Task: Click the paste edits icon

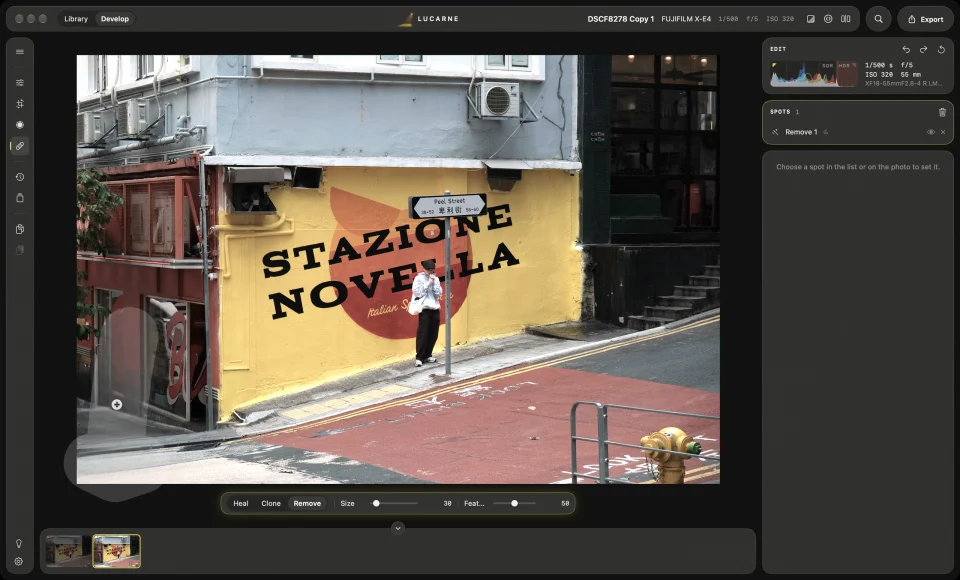Action: pyautogui.click(x=20, y=250)
